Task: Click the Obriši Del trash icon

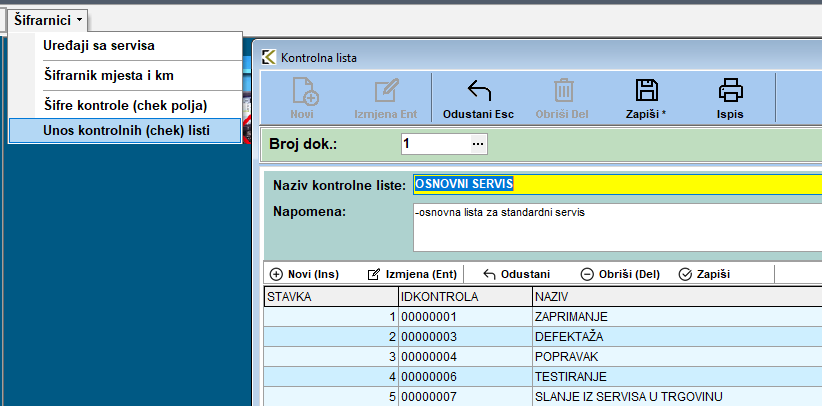Action: point(563,90)
